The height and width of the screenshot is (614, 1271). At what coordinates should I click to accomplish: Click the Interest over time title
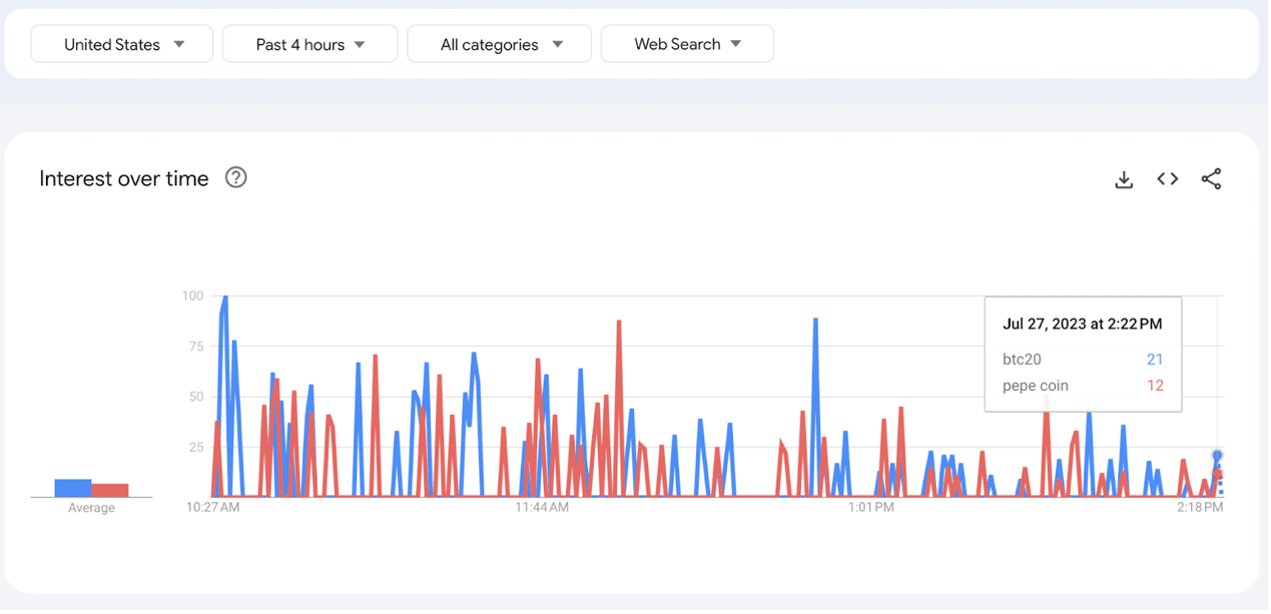point(124,178)
